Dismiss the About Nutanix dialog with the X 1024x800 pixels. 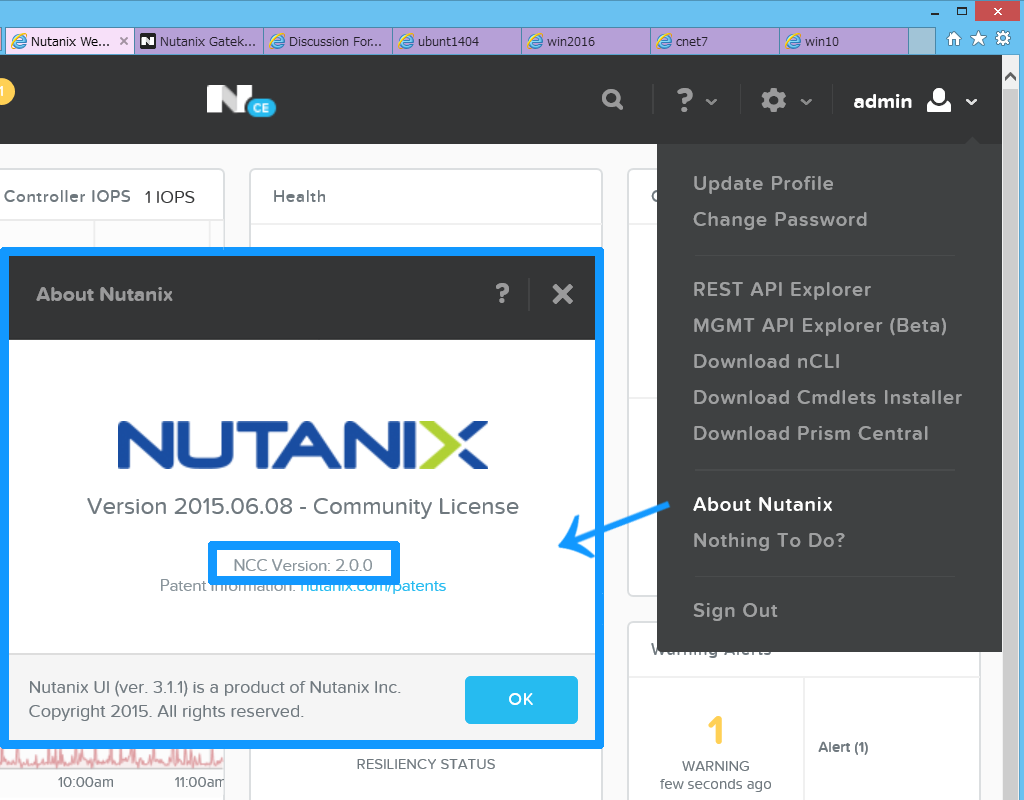pyautogui.click(x=562, y=294)
